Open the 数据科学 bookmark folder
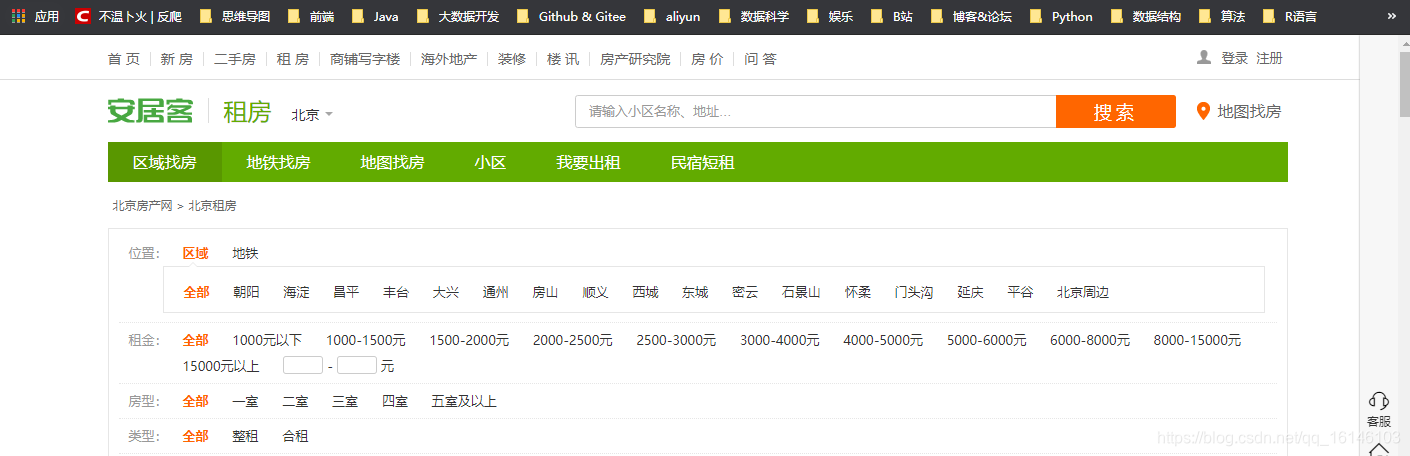Image resolution: width=1410 pixels, height=456 pixels. click(753, 17)
